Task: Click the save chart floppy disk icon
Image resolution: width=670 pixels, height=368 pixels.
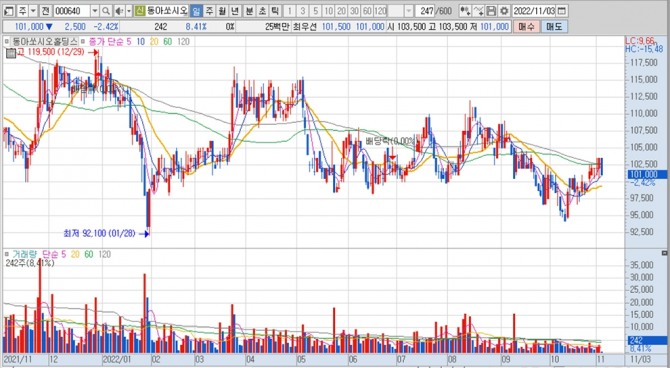Action: [x=492, y=11]
